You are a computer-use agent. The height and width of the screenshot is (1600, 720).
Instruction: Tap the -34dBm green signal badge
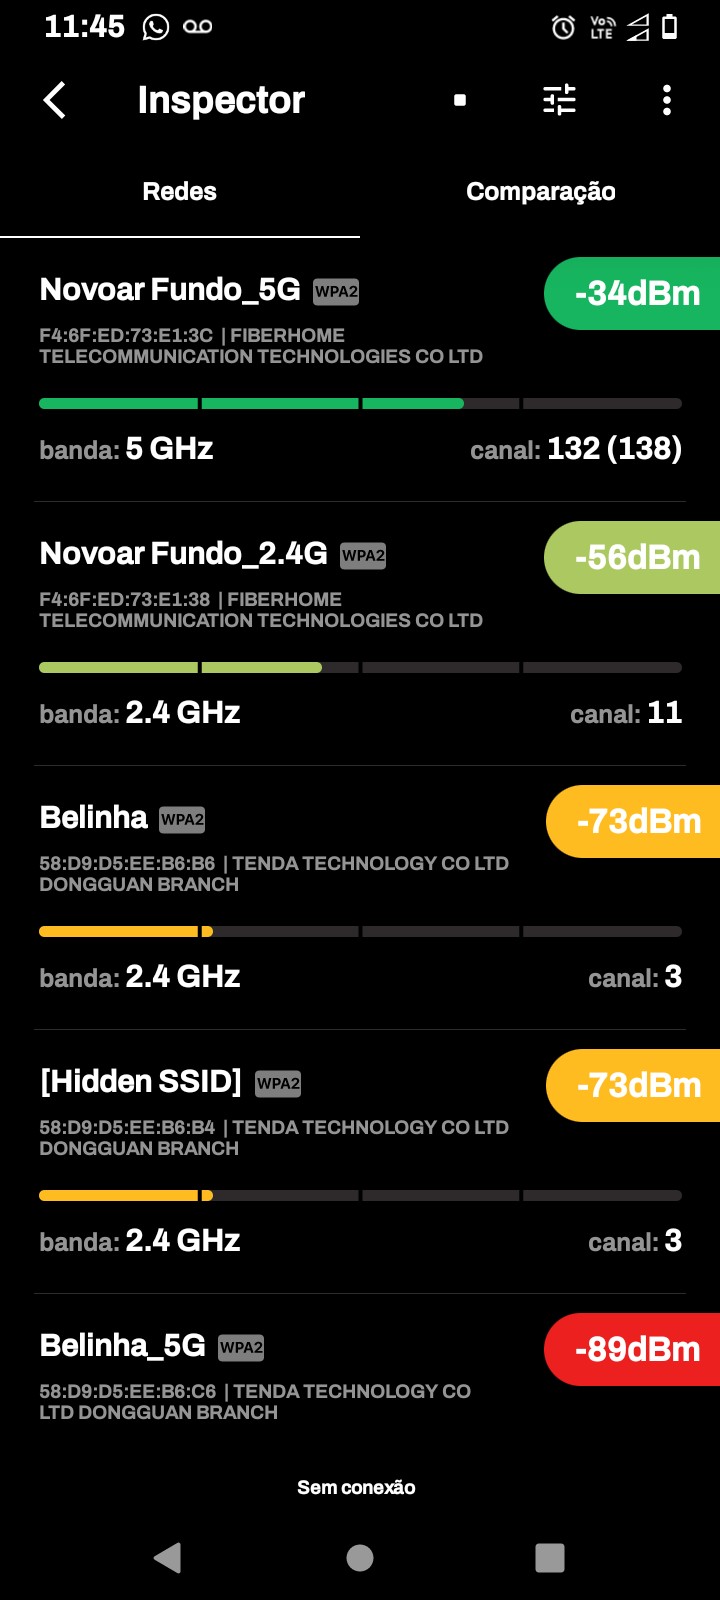(634, 293)
